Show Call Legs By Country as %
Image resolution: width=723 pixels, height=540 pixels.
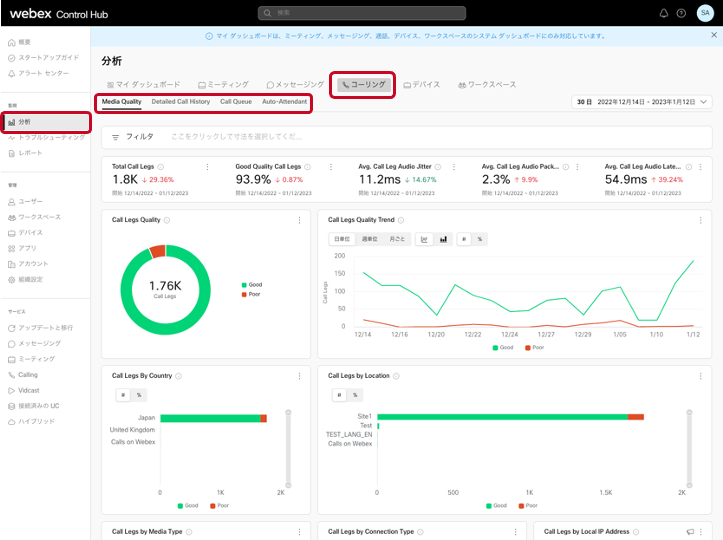[x=139, y=395]
